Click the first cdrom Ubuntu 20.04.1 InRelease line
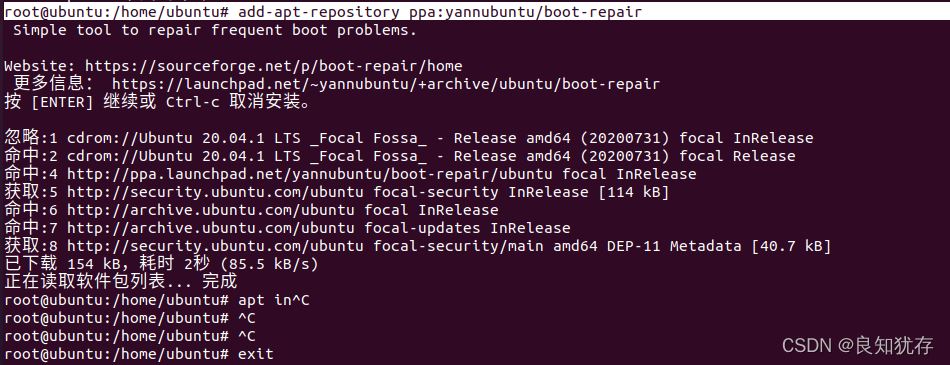Image resolution: width=950 pixels, height=365 pixels. click(408, 138)
